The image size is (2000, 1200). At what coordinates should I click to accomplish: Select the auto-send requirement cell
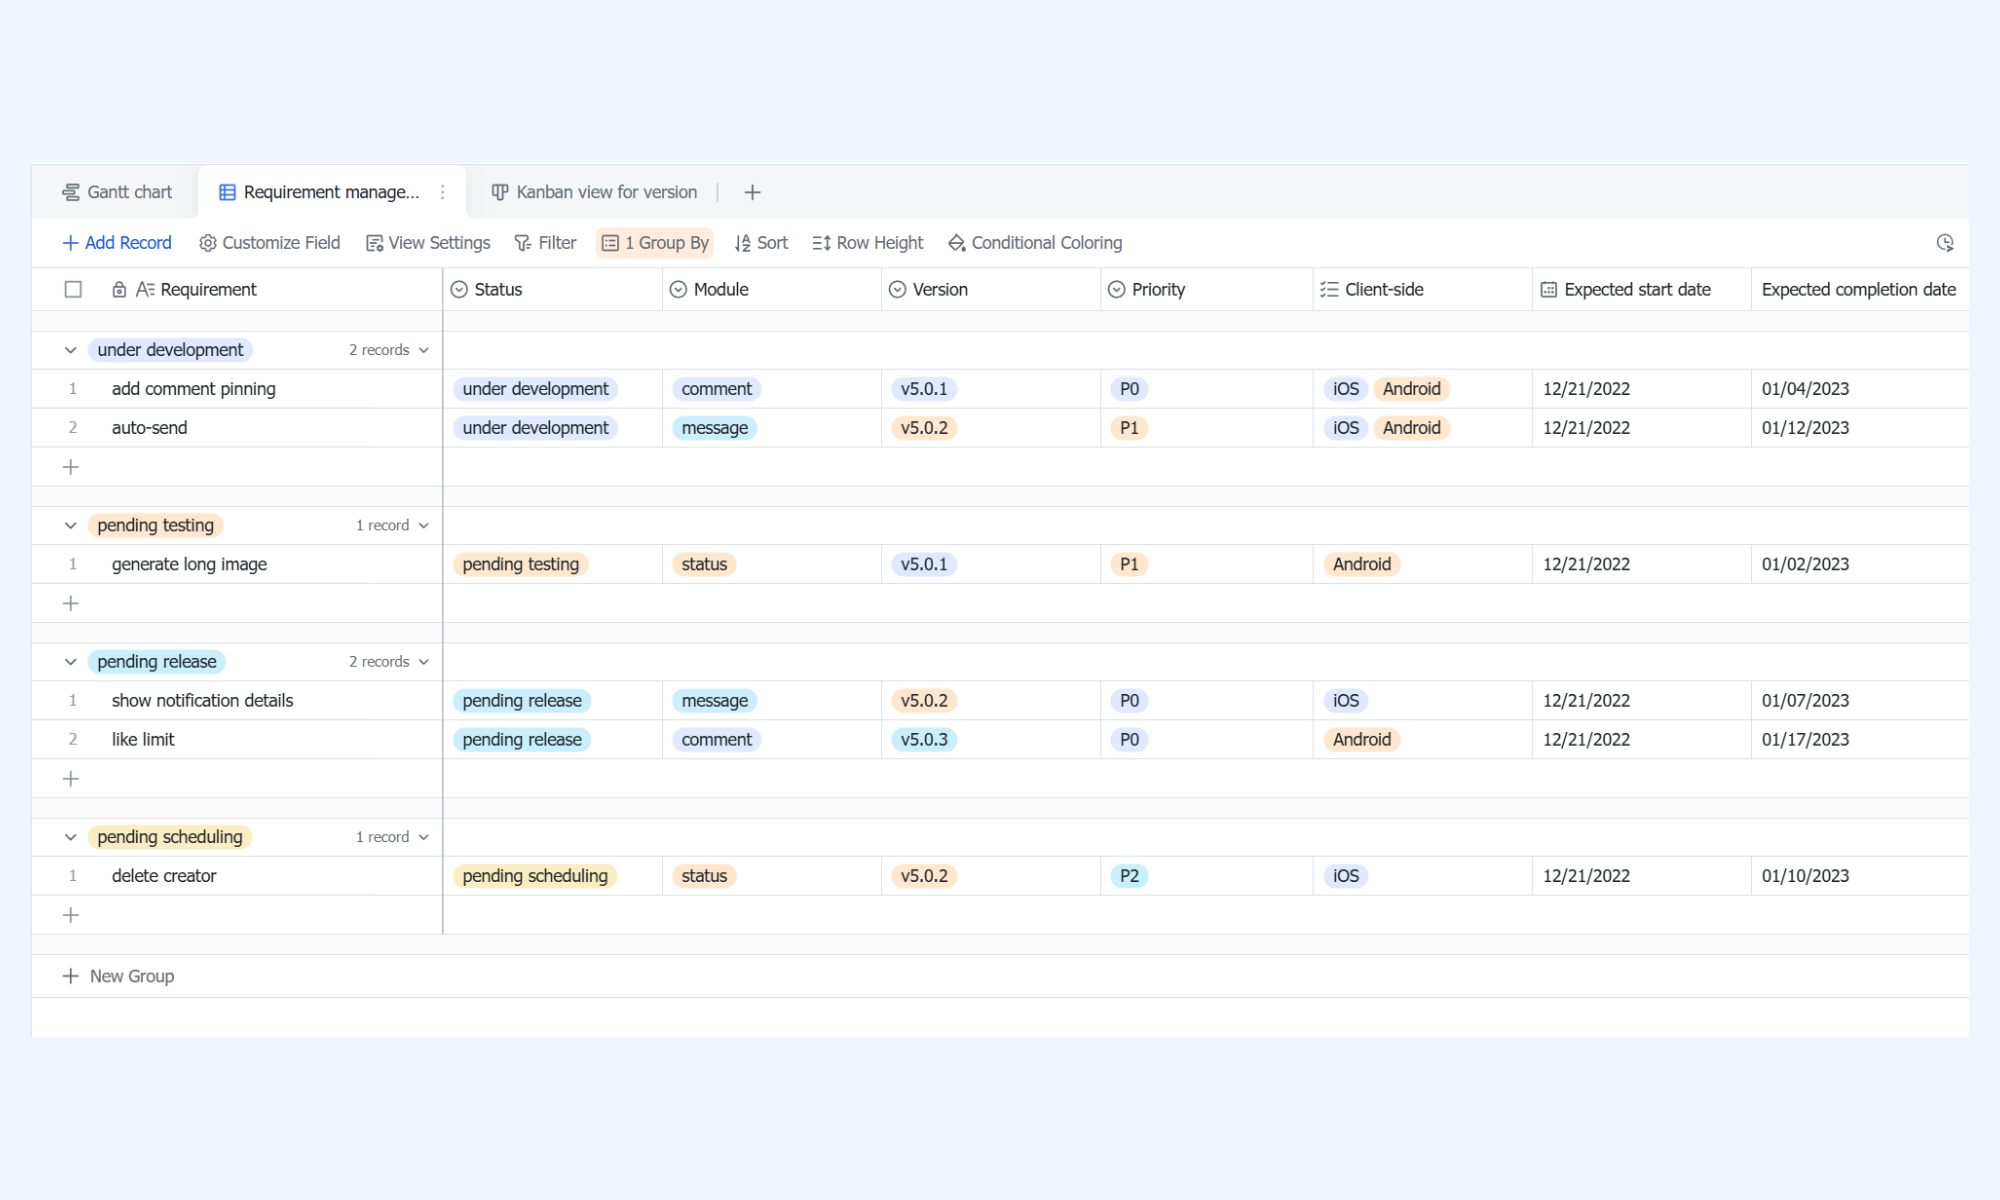pyautogui.click(x=237, y=428)
